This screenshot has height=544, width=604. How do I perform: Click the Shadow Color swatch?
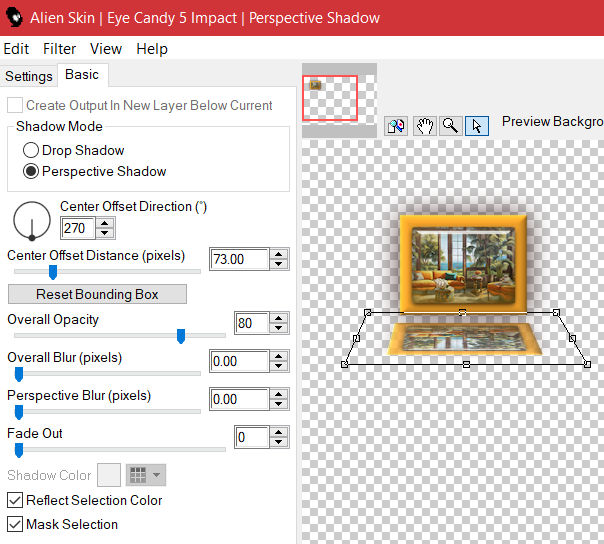(x=109, y=475)
